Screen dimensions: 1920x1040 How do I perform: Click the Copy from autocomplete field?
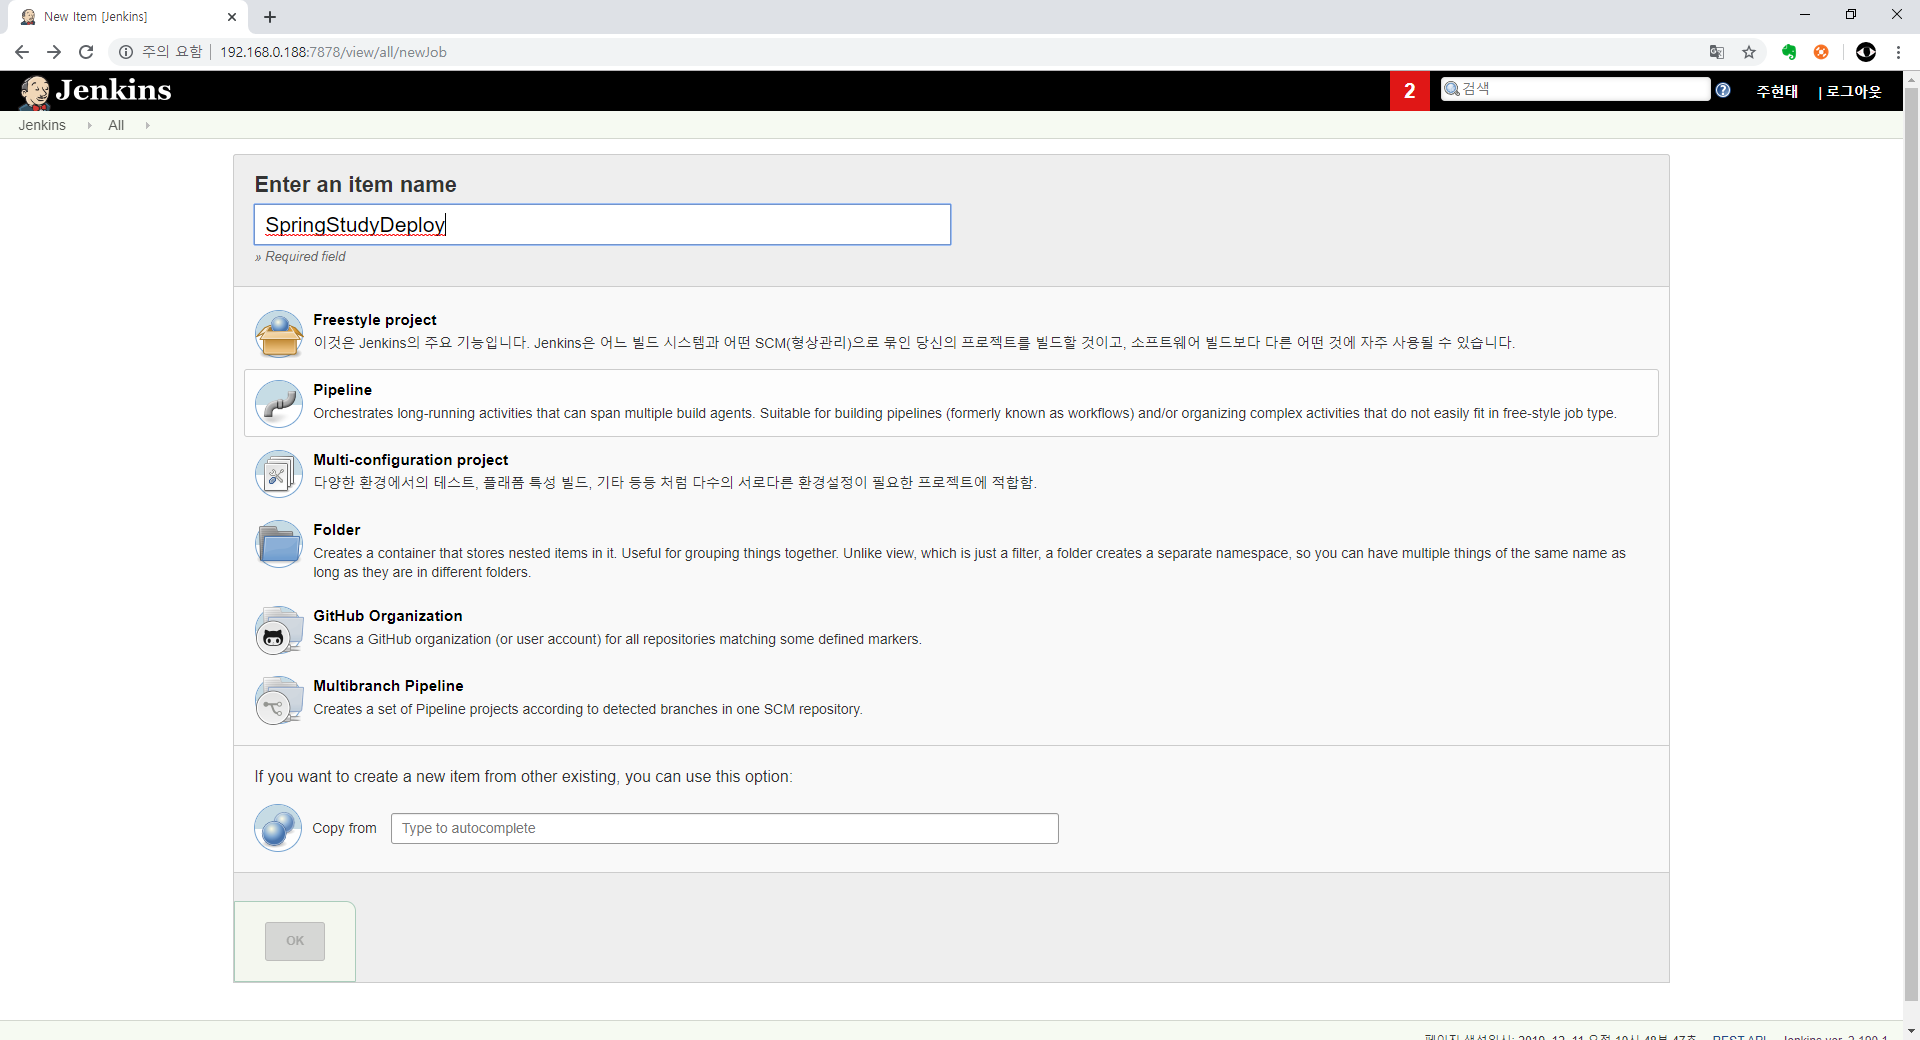[x=724, y=828]
